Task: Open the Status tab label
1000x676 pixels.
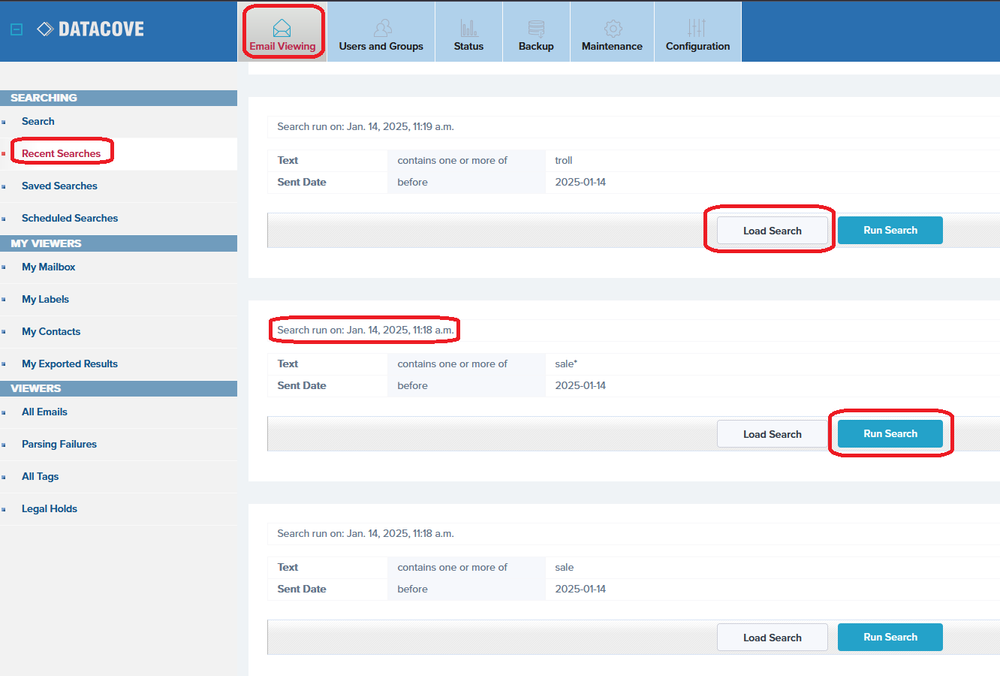Action: coord(469,47)
